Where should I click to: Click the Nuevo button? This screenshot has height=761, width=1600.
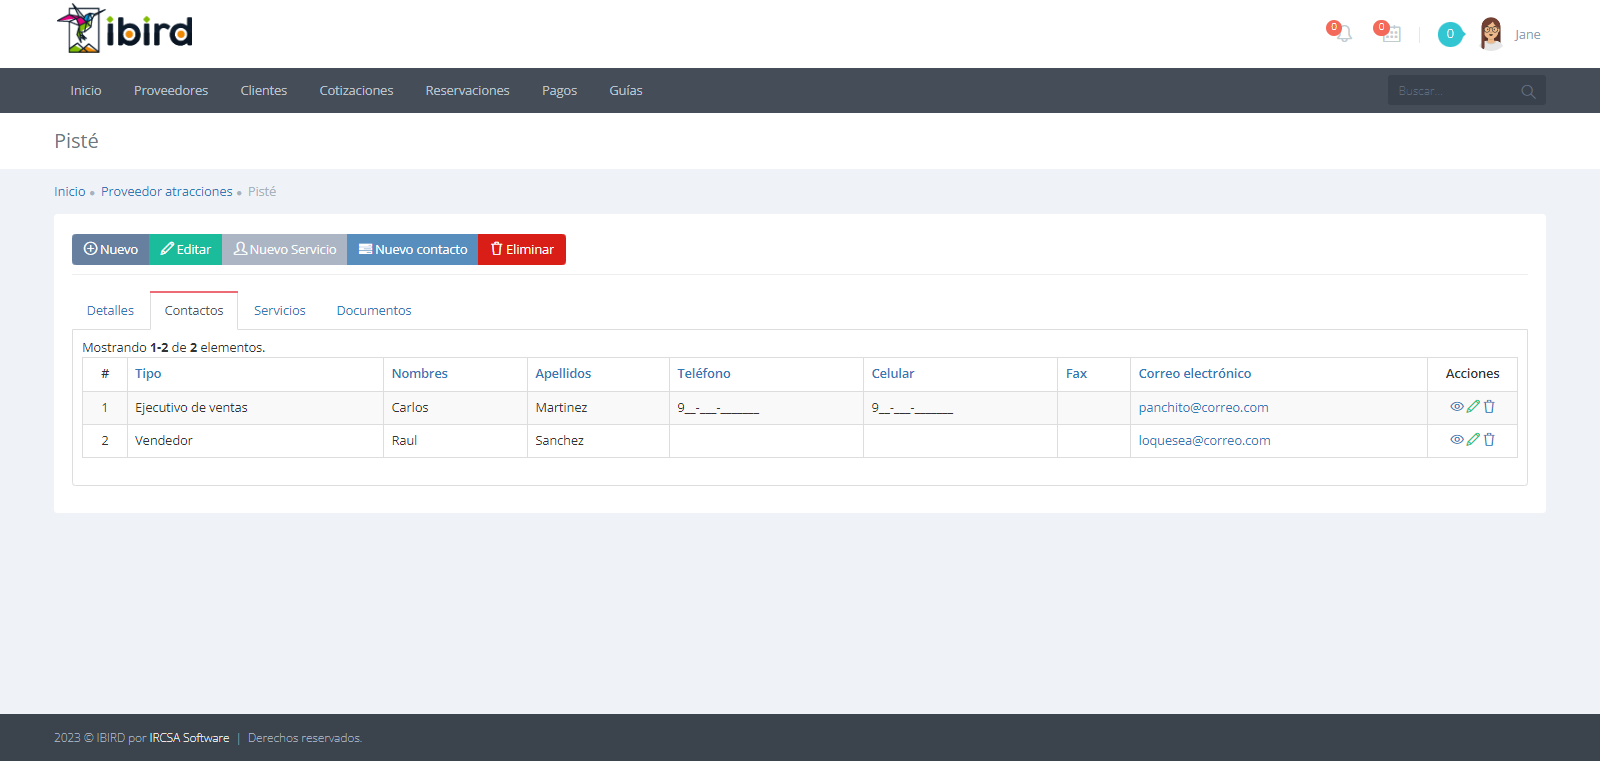tap(111, 249)
